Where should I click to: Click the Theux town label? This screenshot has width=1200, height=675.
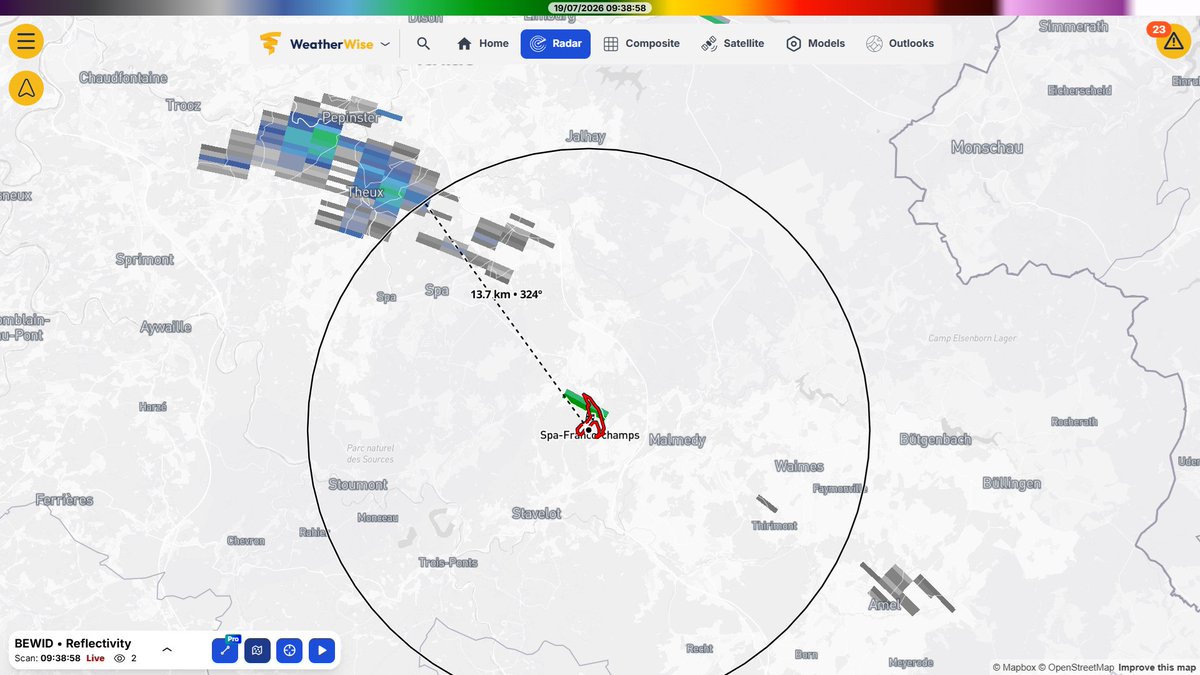tap(365, 192)
